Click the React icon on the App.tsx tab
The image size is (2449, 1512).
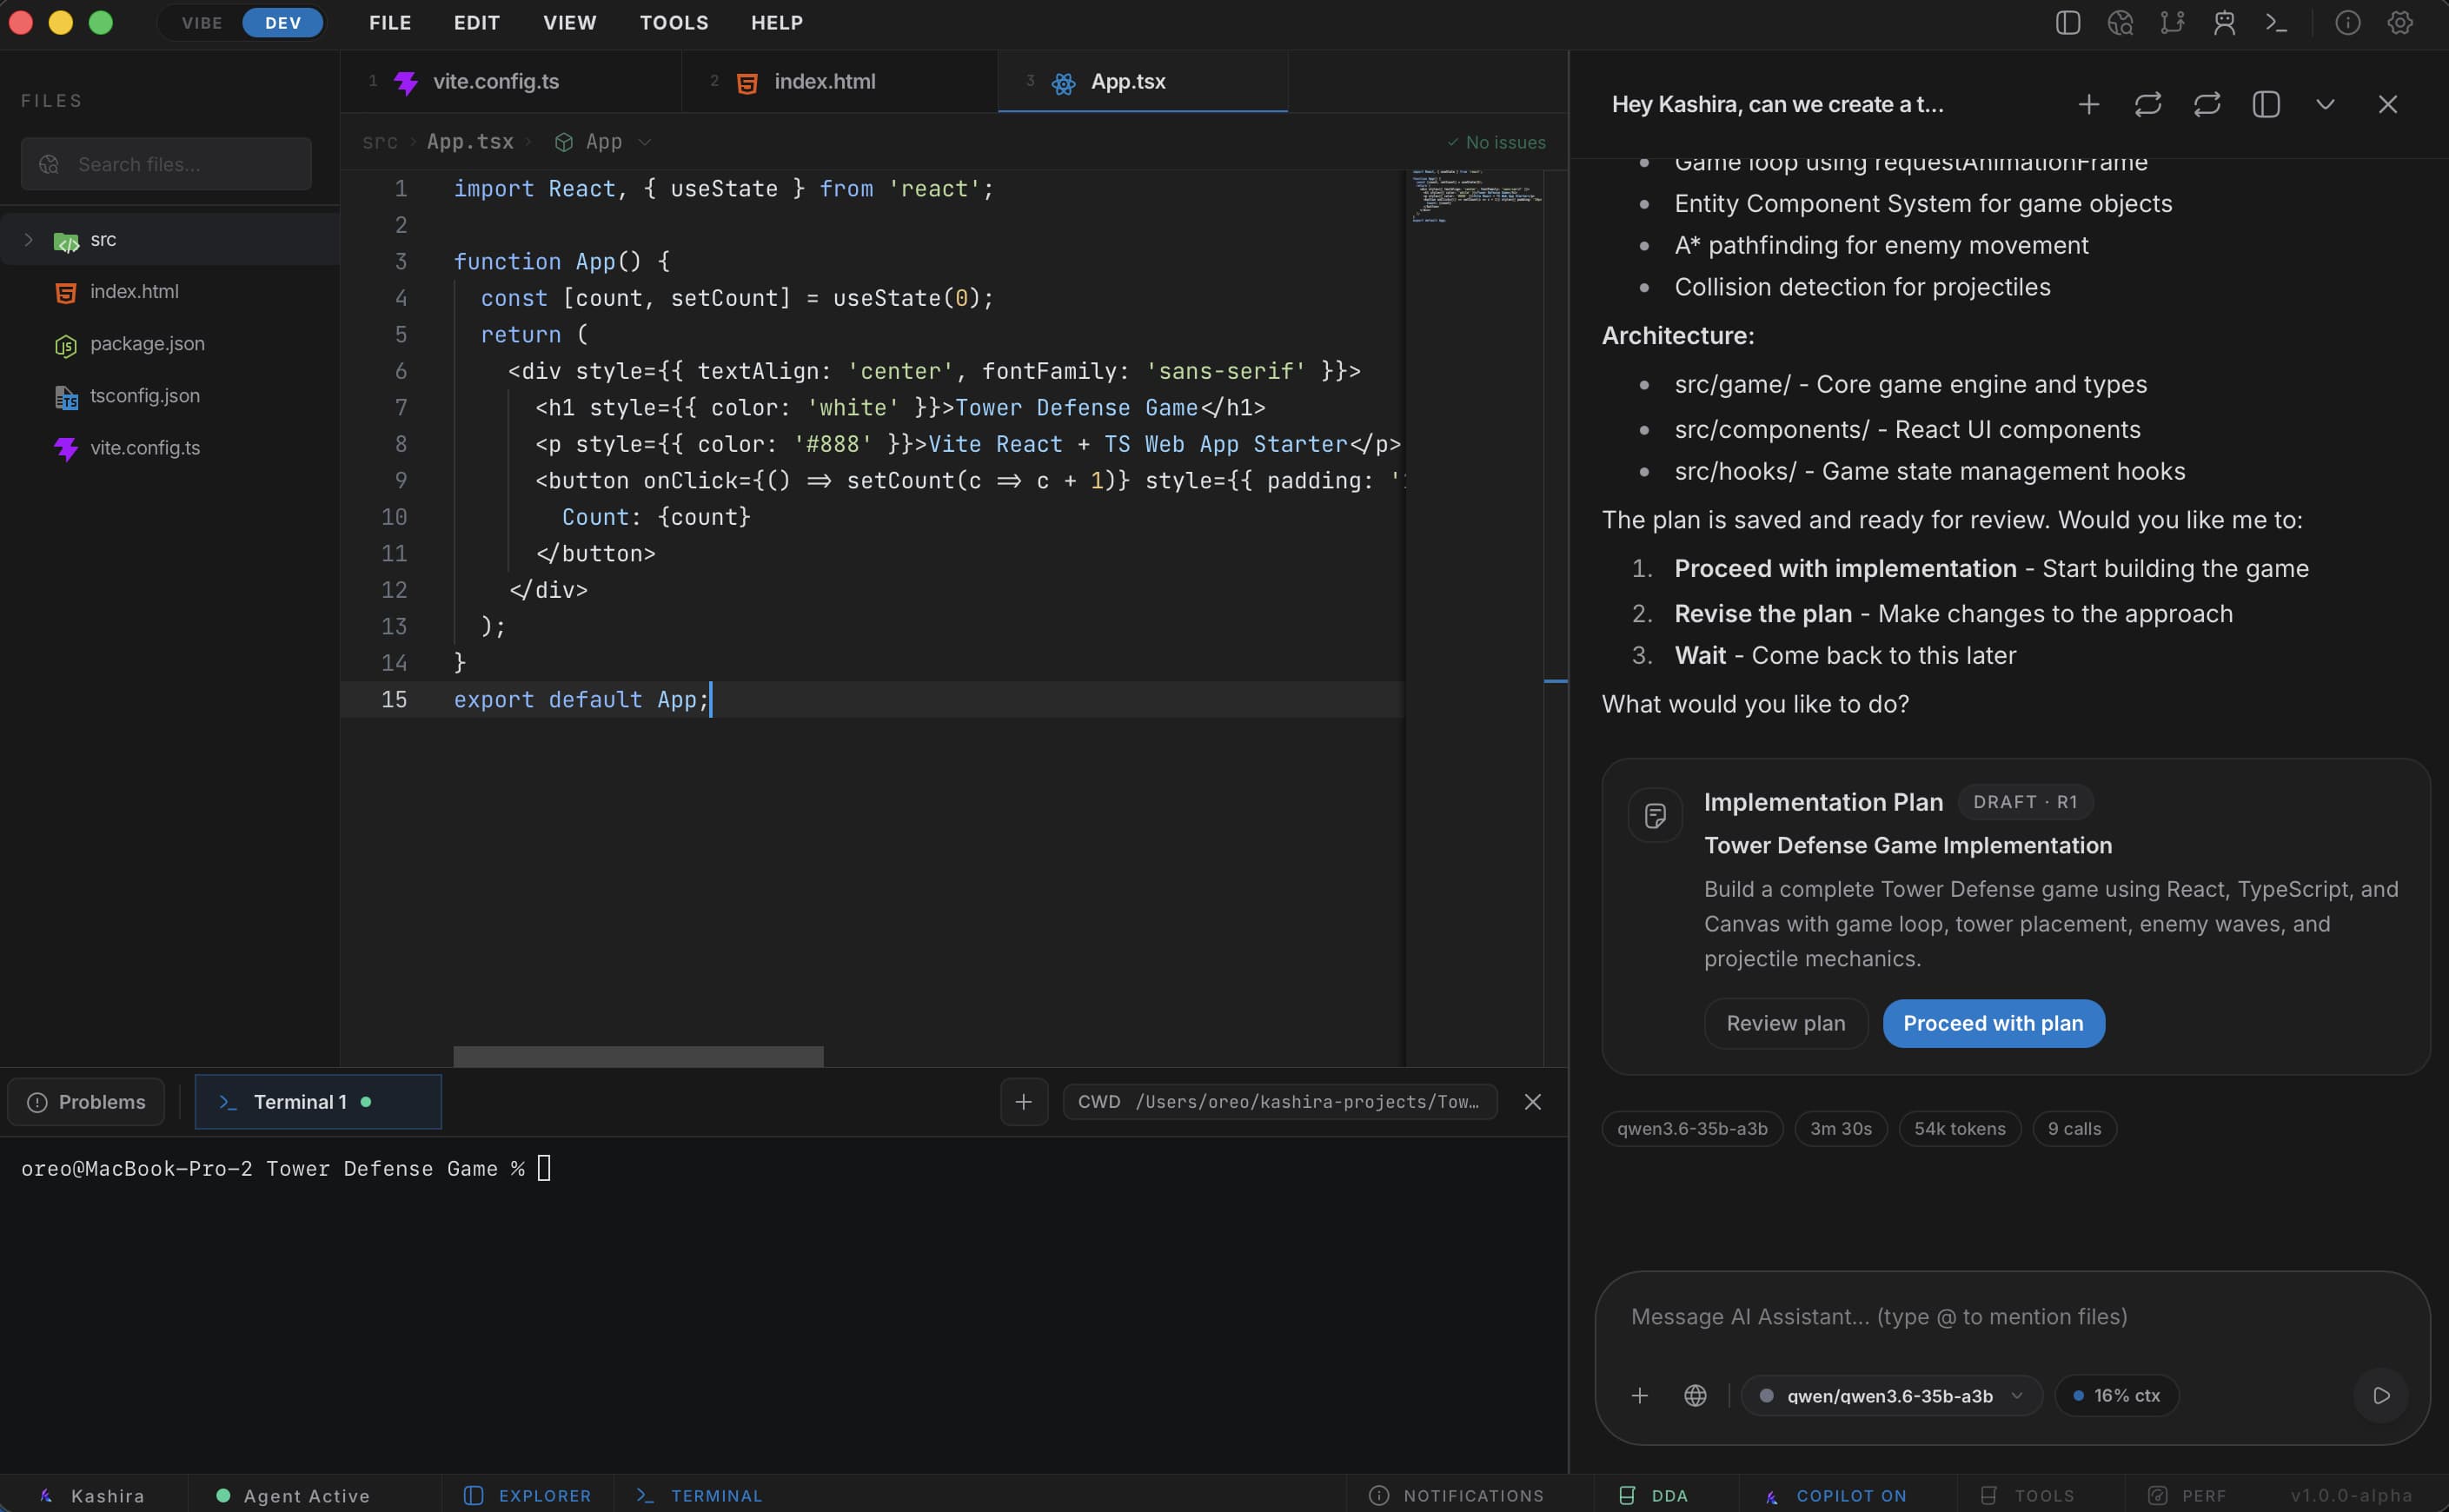(1063, 83)
